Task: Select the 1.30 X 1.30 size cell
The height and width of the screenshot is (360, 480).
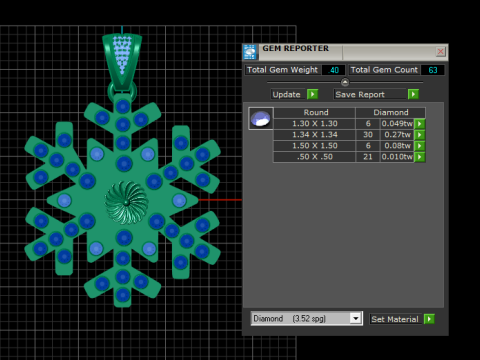Action: click(314, 124)
